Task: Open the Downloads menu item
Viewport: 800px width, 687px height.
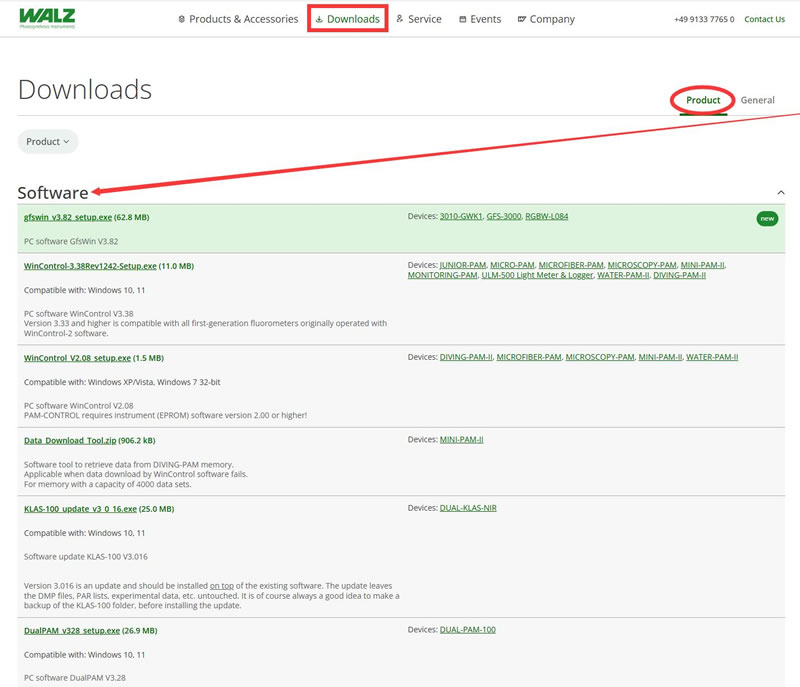Action: point(347,19)
